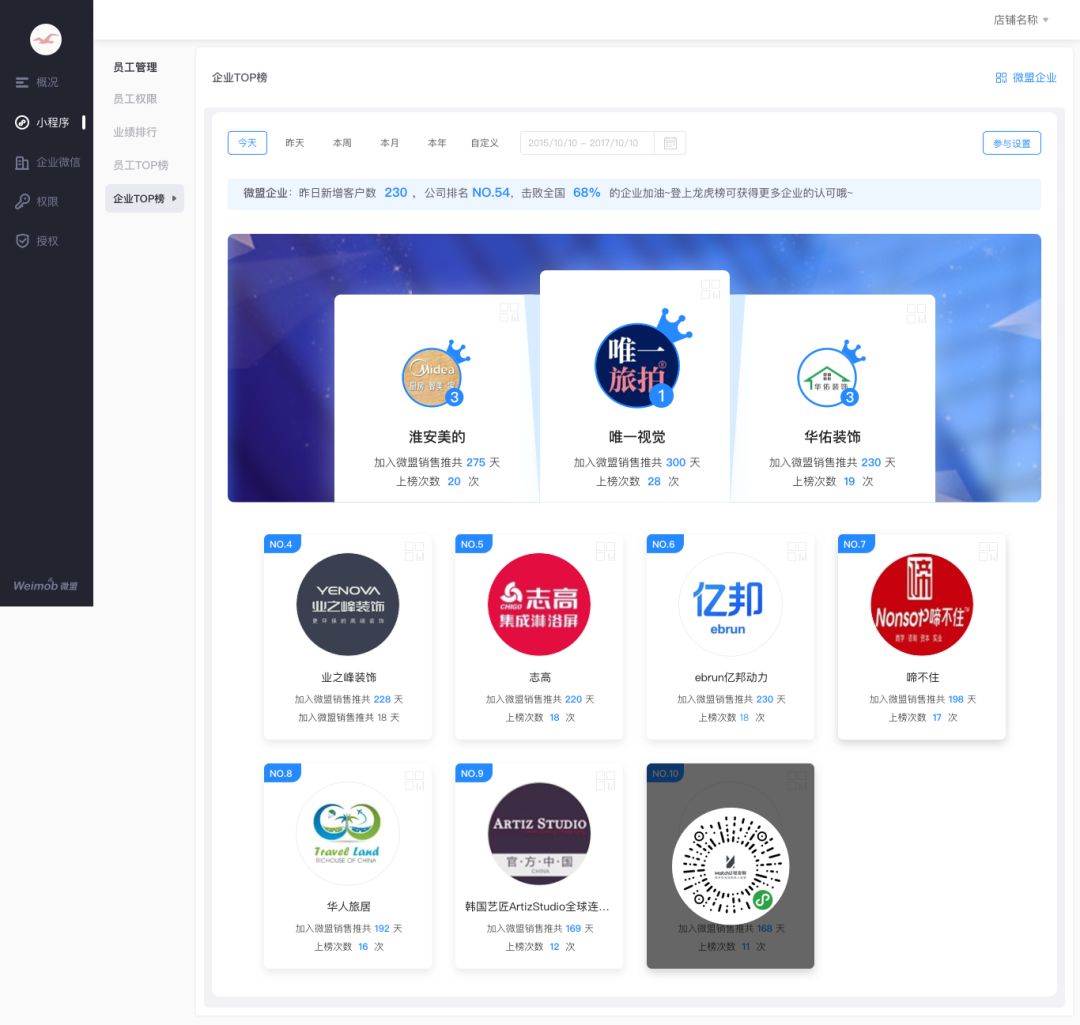This screenshot has width=1080, height=1025.
Task: Show QR code icon on 唯一视觉 card
Action: coord(710,289)
